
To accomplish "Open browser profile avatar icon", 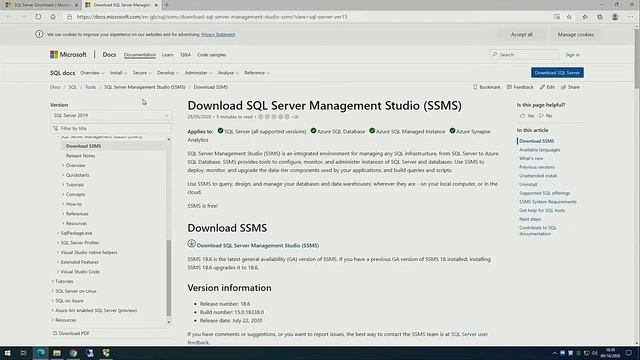I will pyautogui.click(x=615, y=17).
